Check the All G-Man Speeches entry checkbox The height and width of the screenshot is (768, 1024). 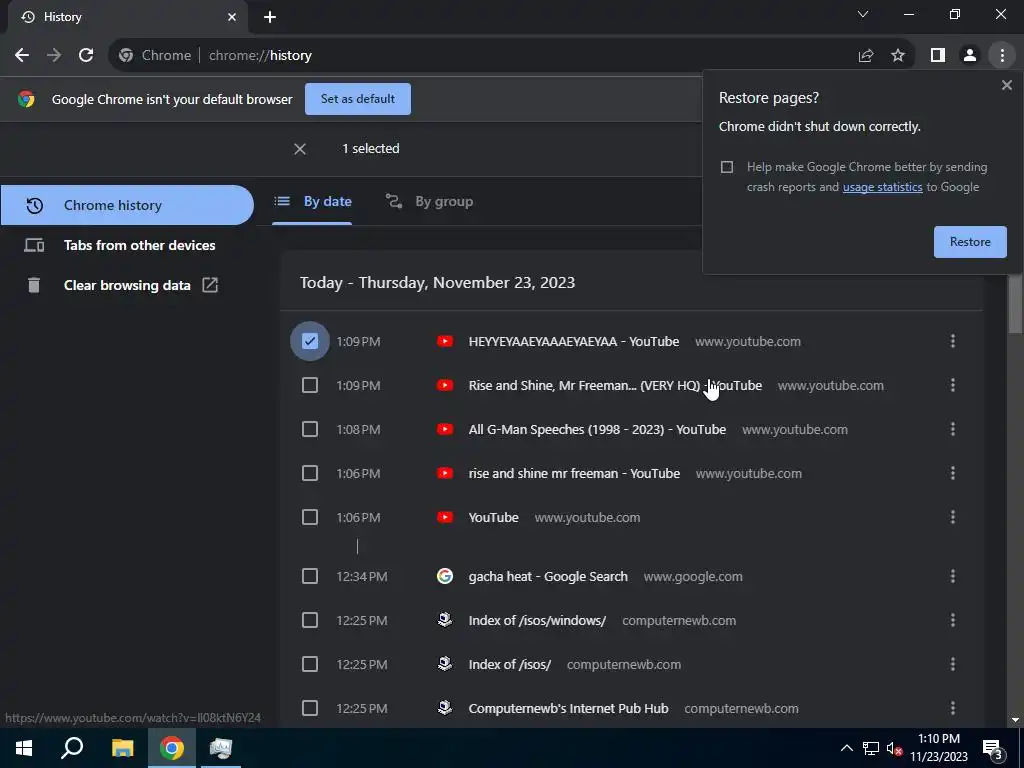tap(310, 429)
